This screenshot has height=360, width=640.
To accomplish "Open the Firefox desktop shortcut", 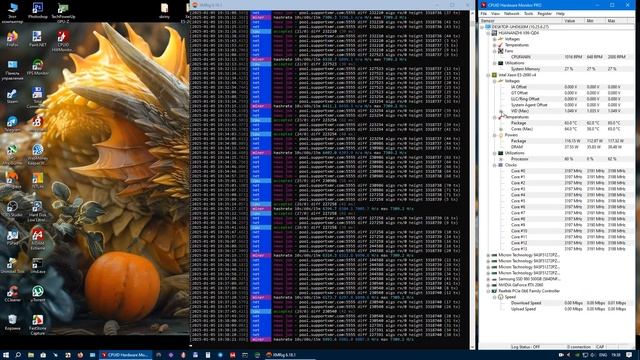I will 12,39.
